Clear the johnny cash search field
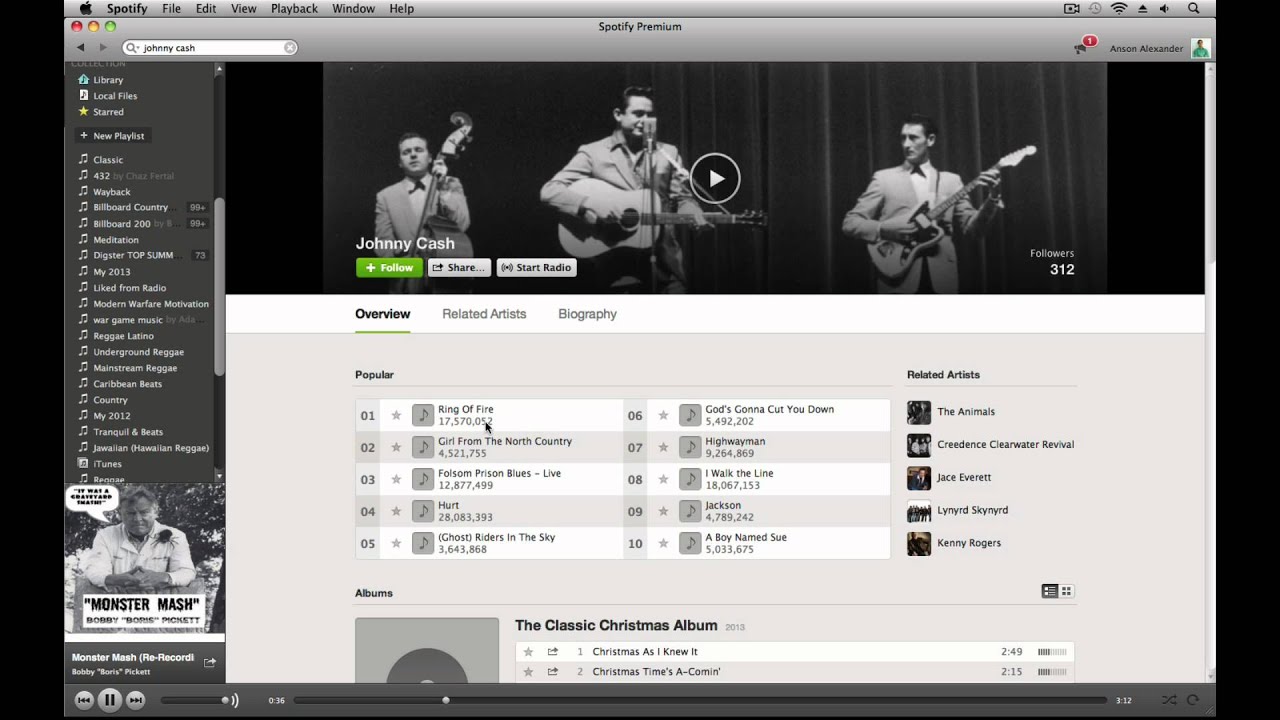 (x=290, y=47)
